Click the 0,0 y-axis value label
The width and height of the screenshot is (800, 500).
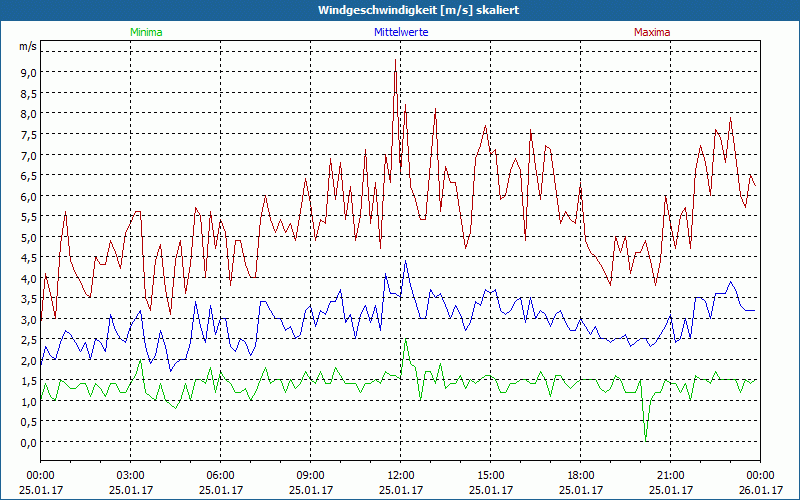click(27, 443)
